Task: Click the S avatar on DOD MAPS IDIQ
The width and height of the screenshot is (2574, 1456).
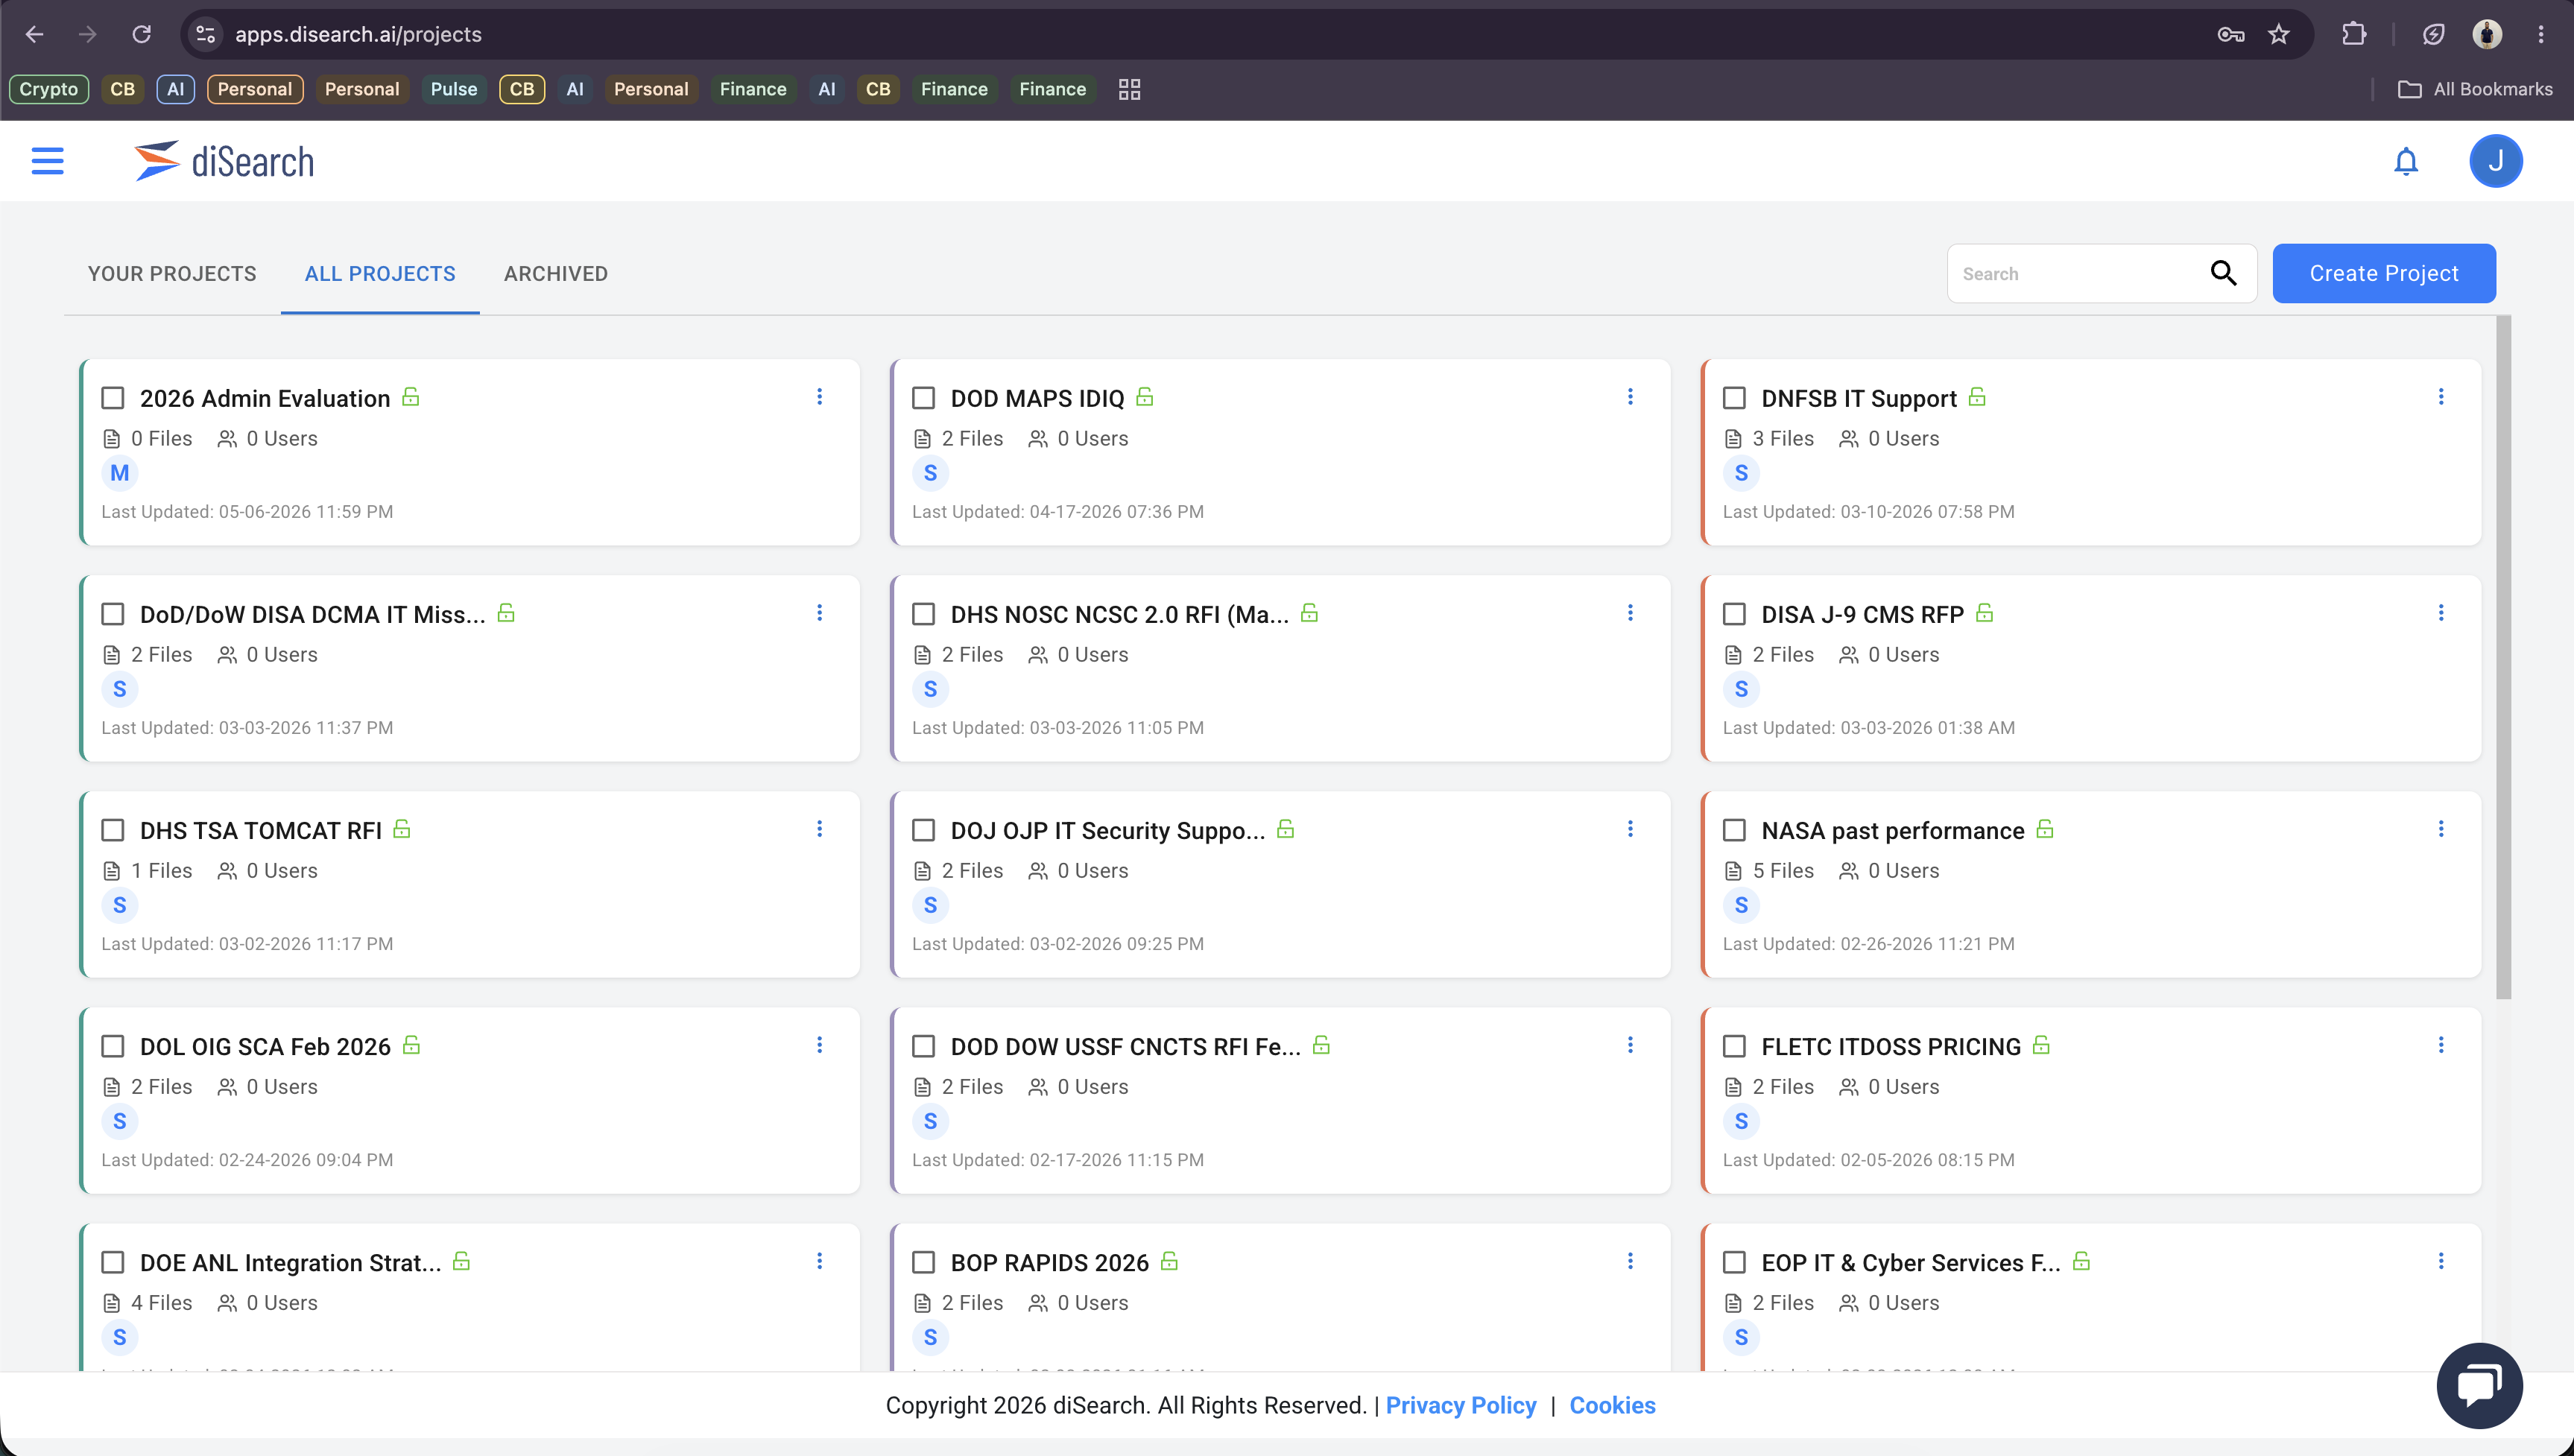Action: (930, 473)
